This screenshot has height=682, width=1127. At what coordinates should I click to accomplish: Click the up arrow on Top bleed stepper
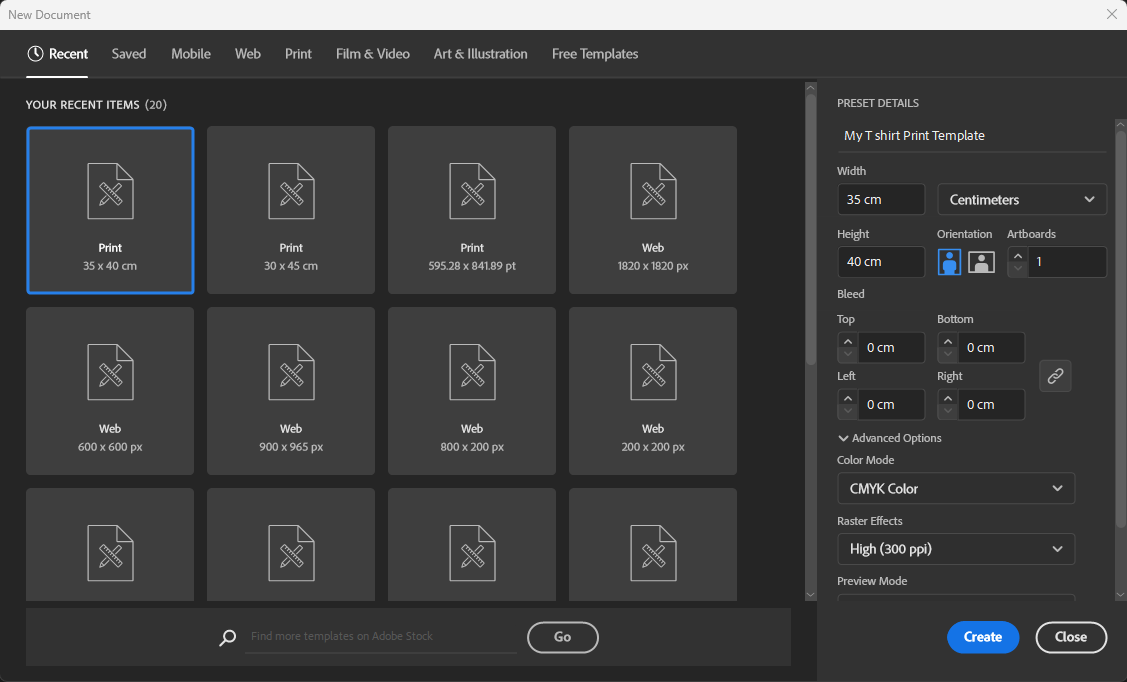point(847,342)
